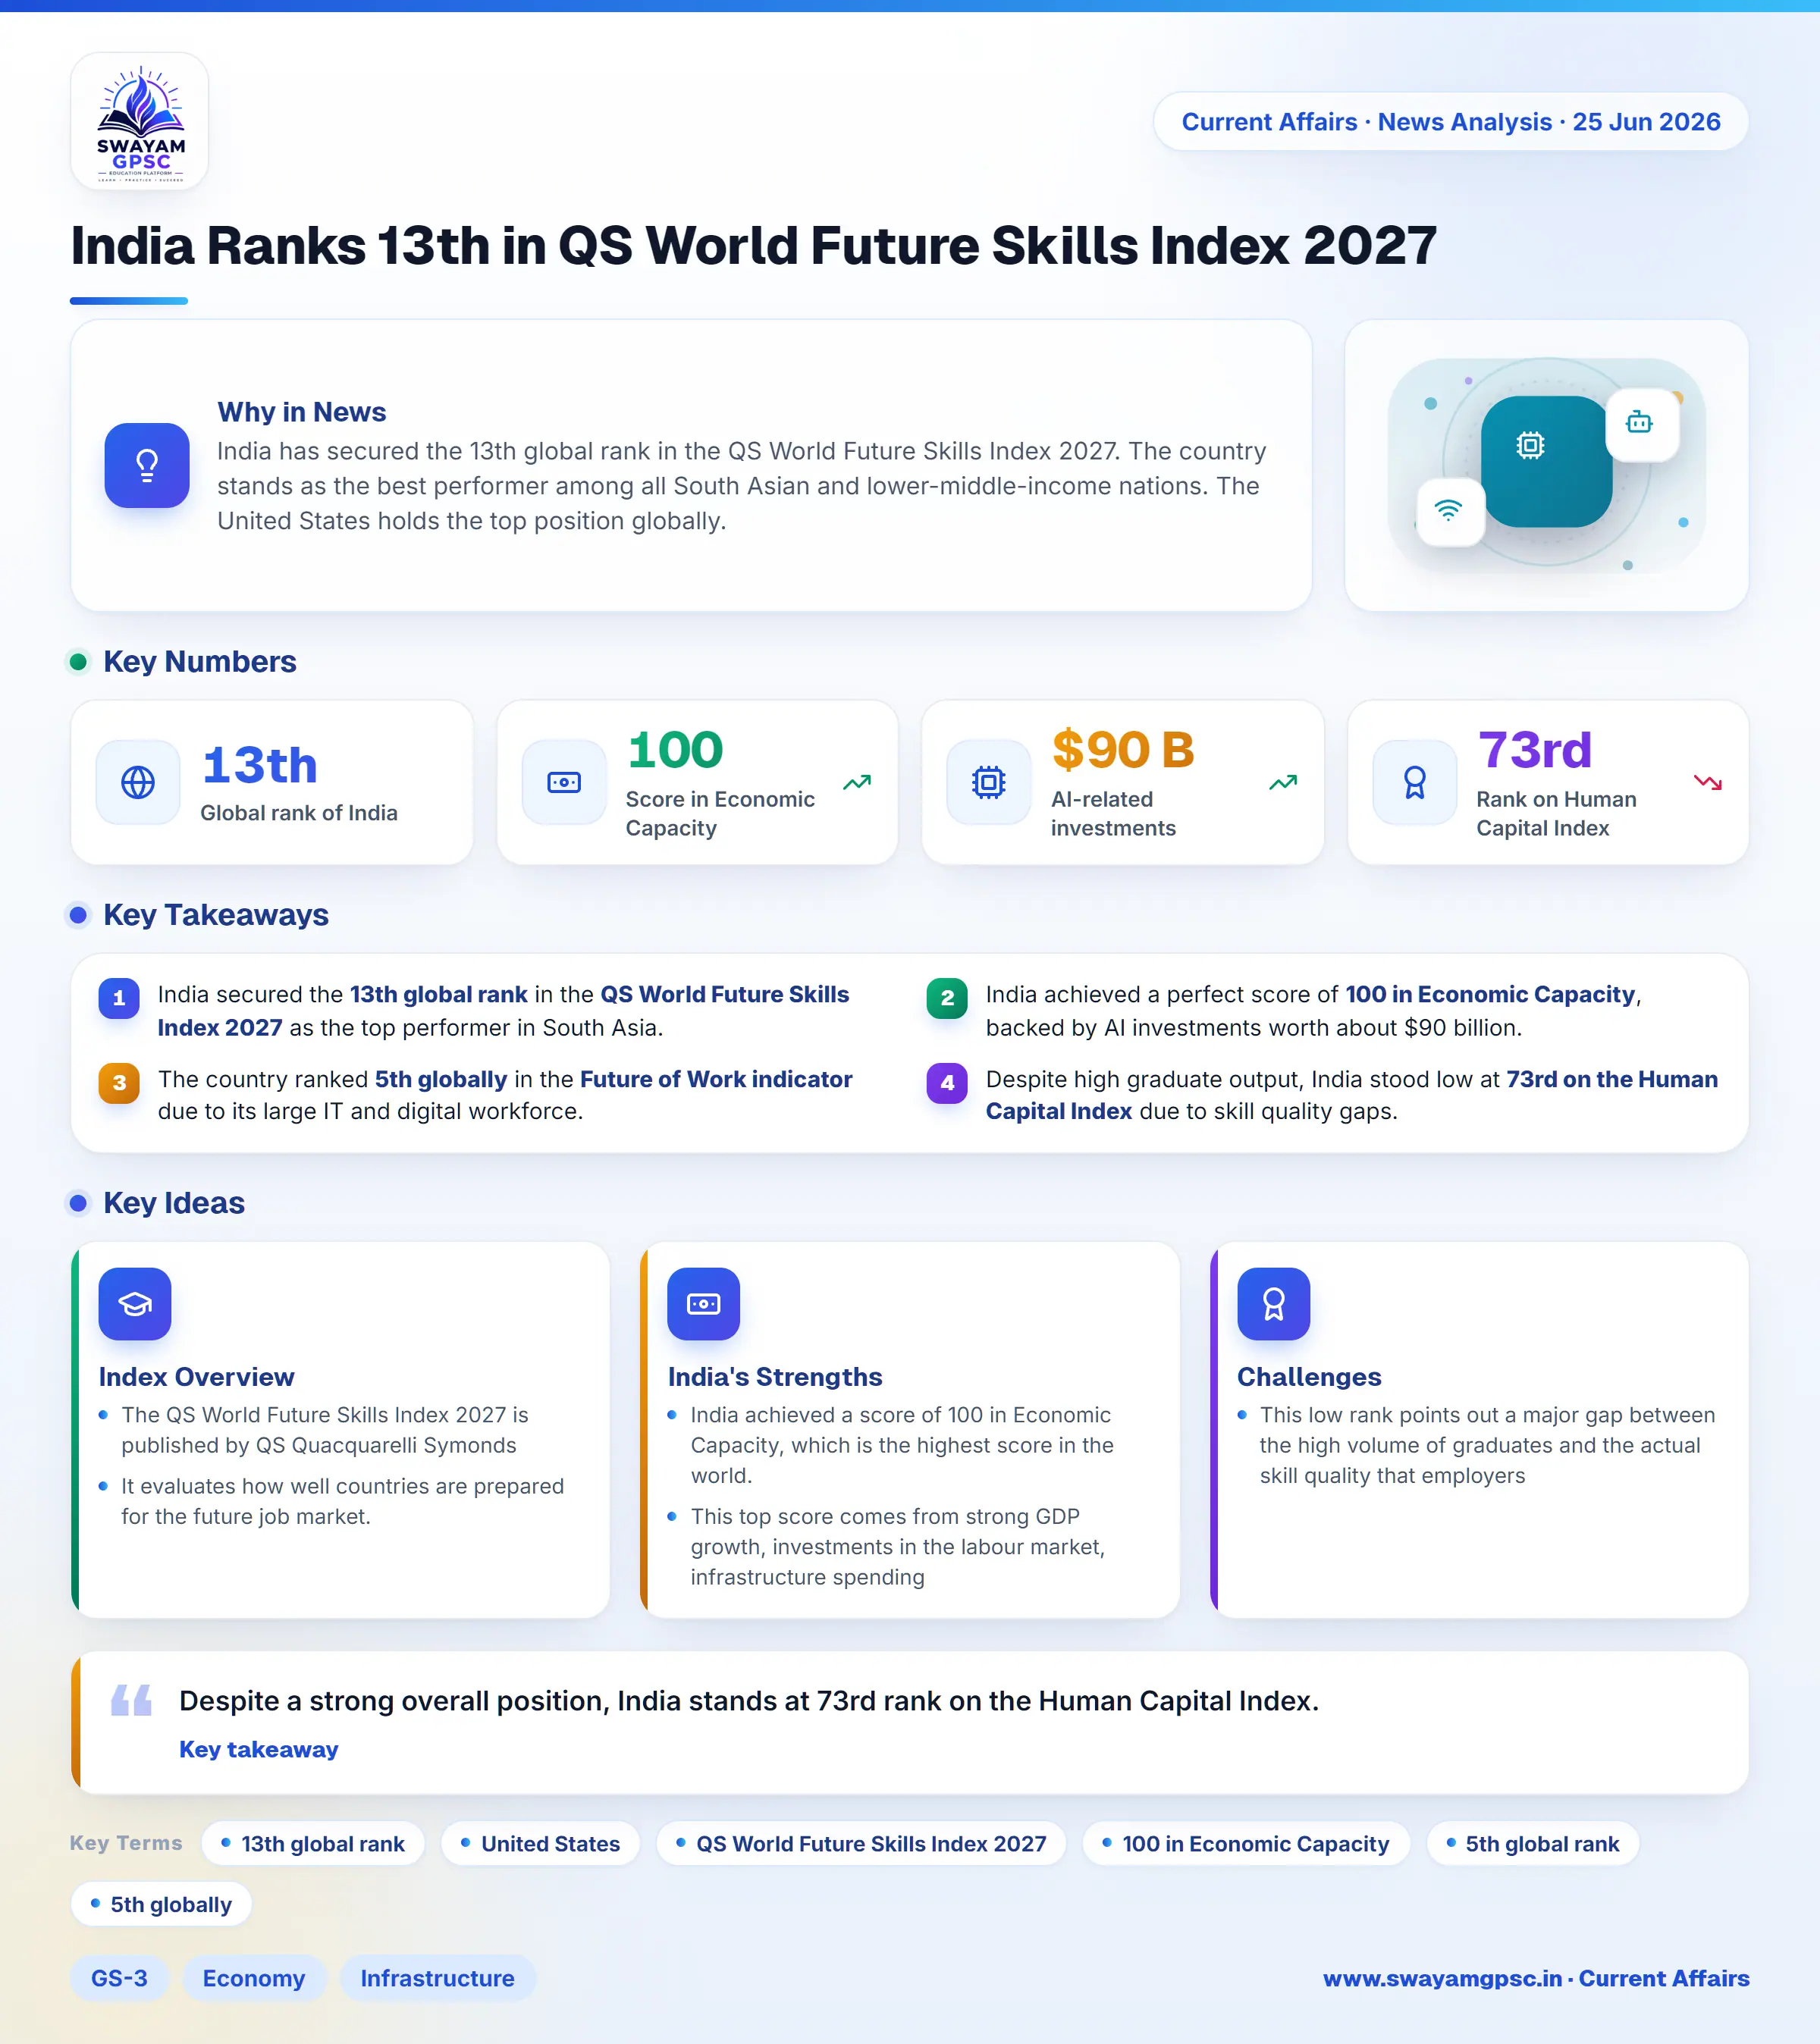This screenshot has width=1820, height=2044.
Task: Click the upward trend arrow in the AI-related investments card
Action: pos(1283,782)
